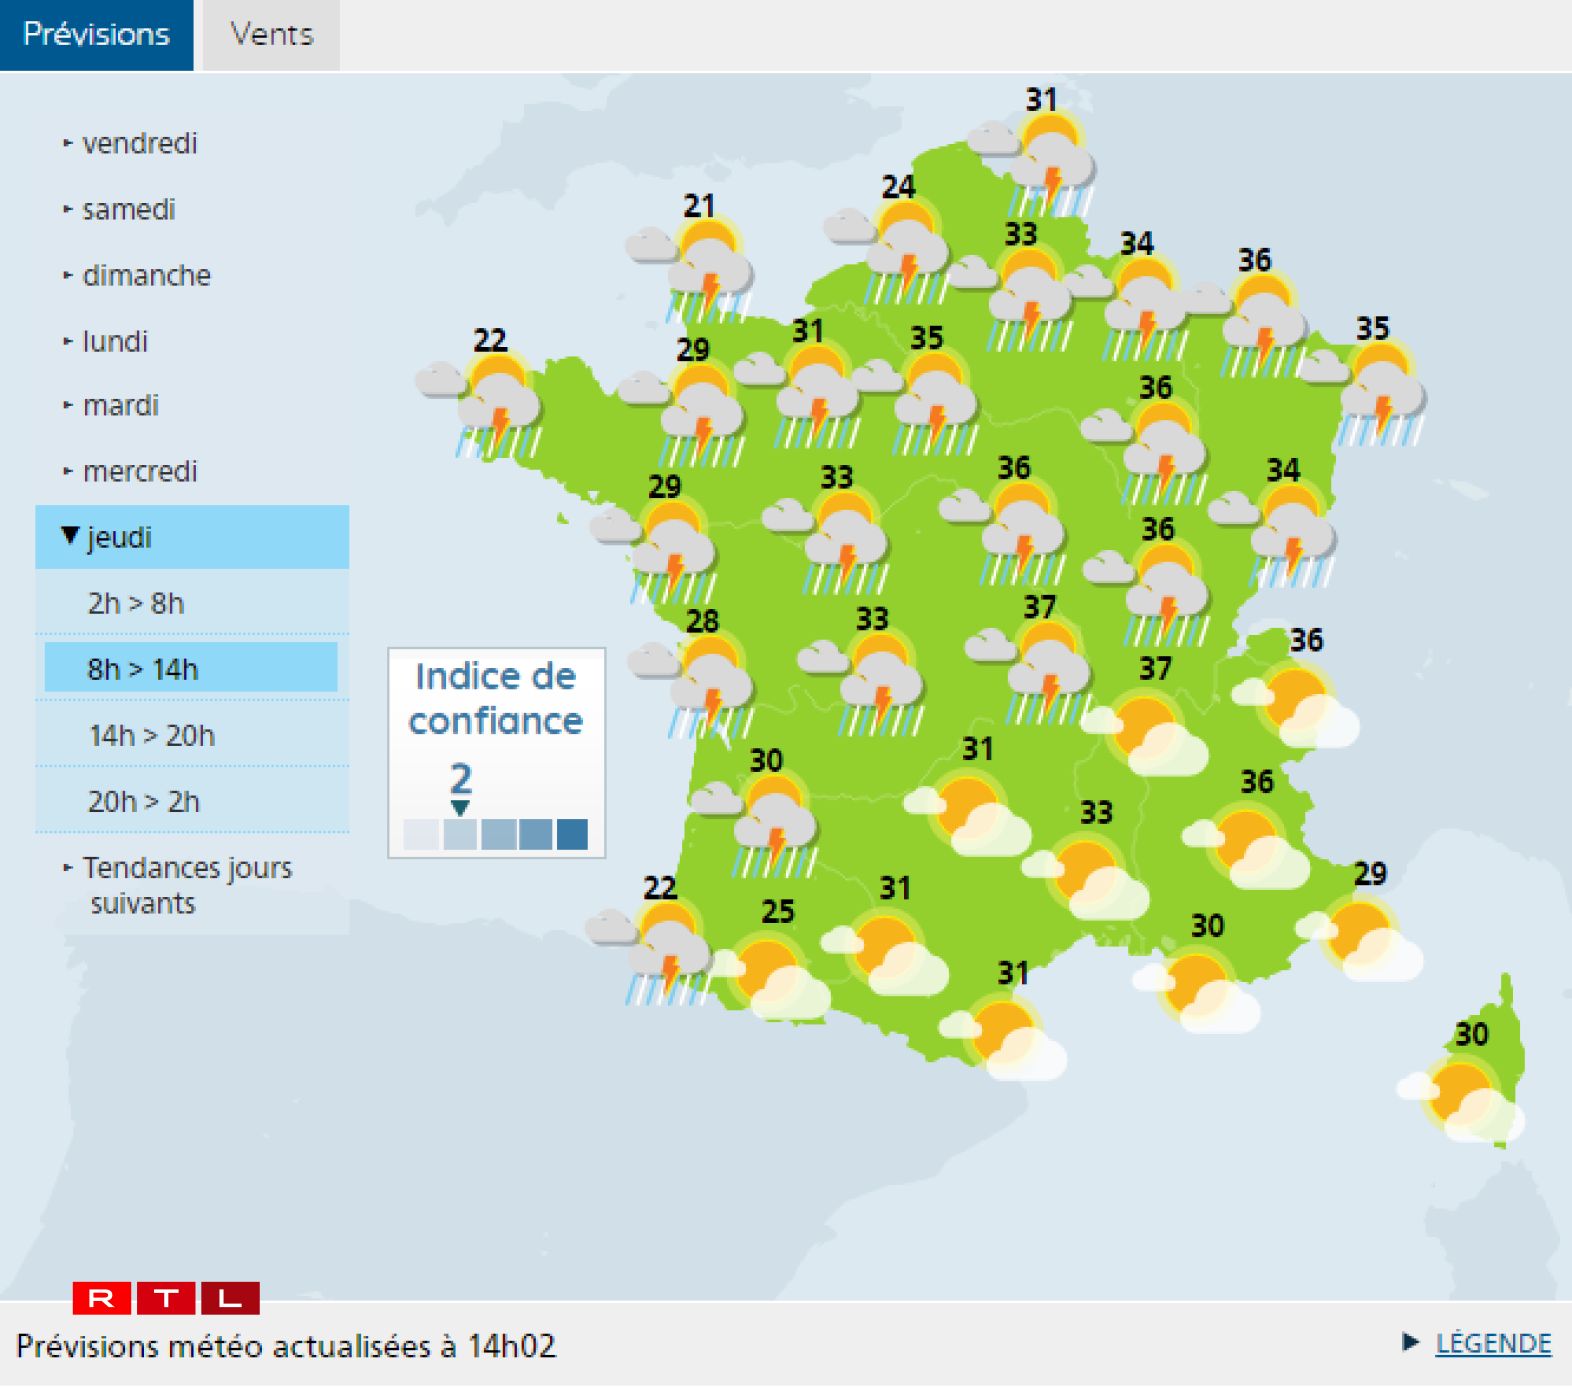
Task: Click the sunny icon showing 37 degrees
Action: (x=1146, y=732)
